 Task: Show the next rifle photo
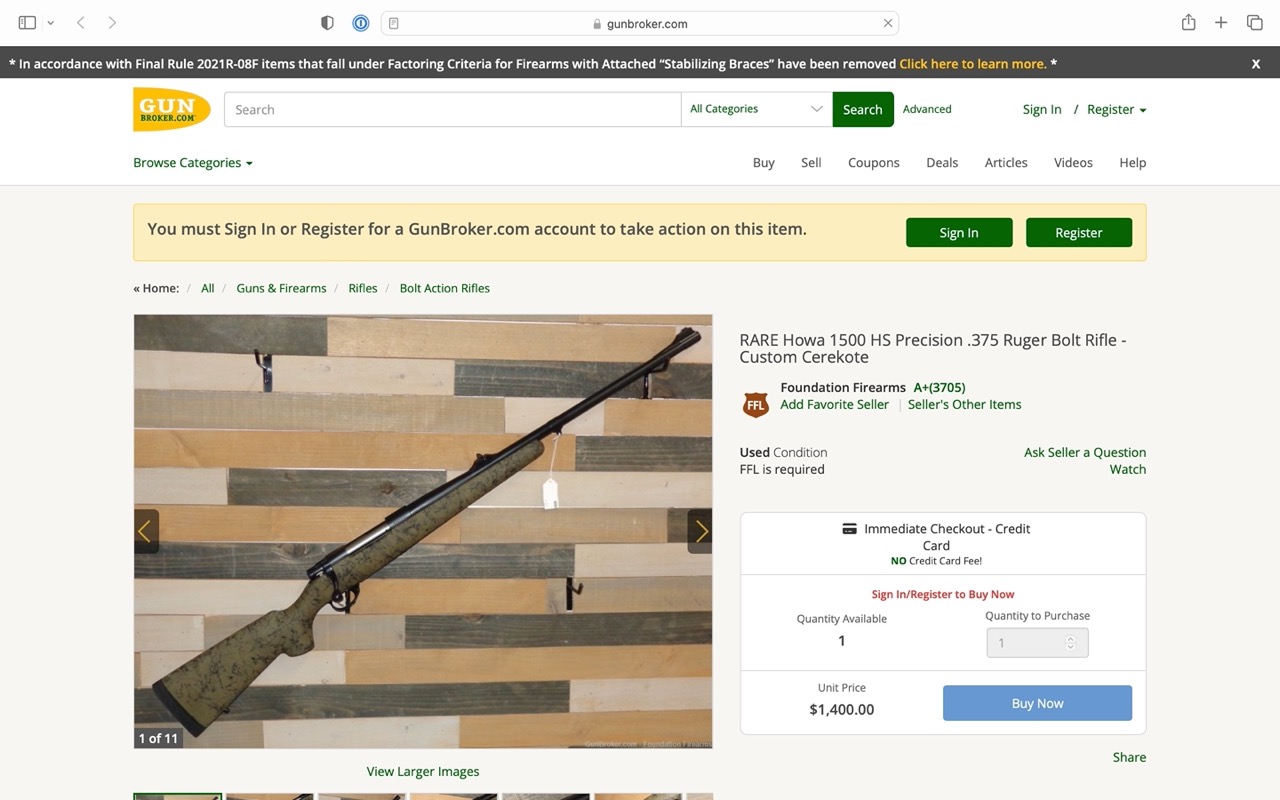[x=700, y=531]
